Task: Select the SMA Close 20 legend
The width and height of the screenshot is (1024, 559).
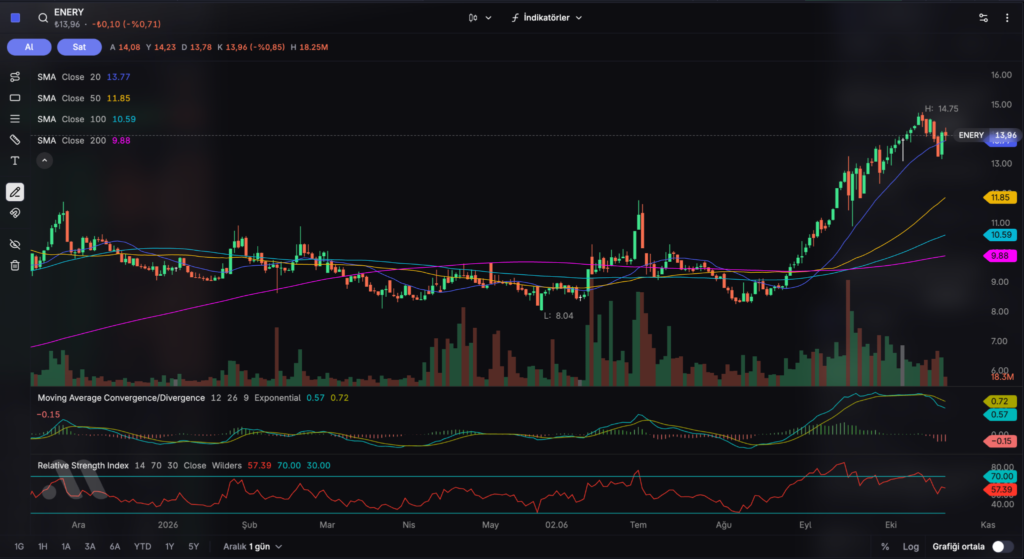Action: coord(84,77)
